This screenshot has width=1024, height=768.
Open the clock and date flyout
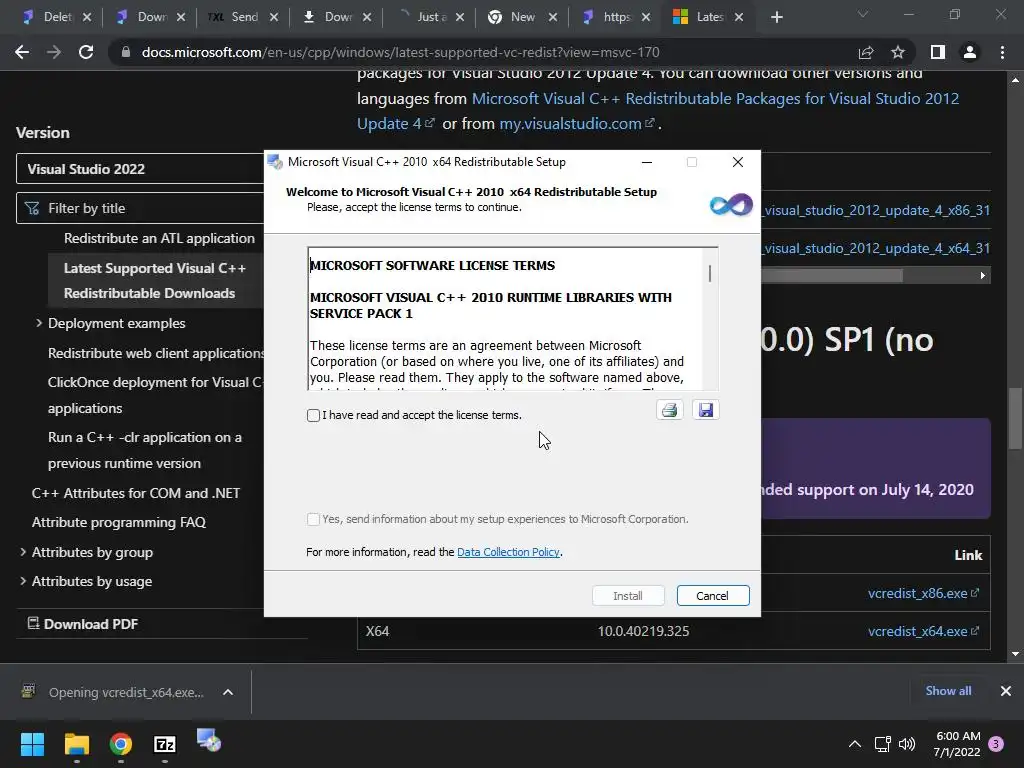957,744
